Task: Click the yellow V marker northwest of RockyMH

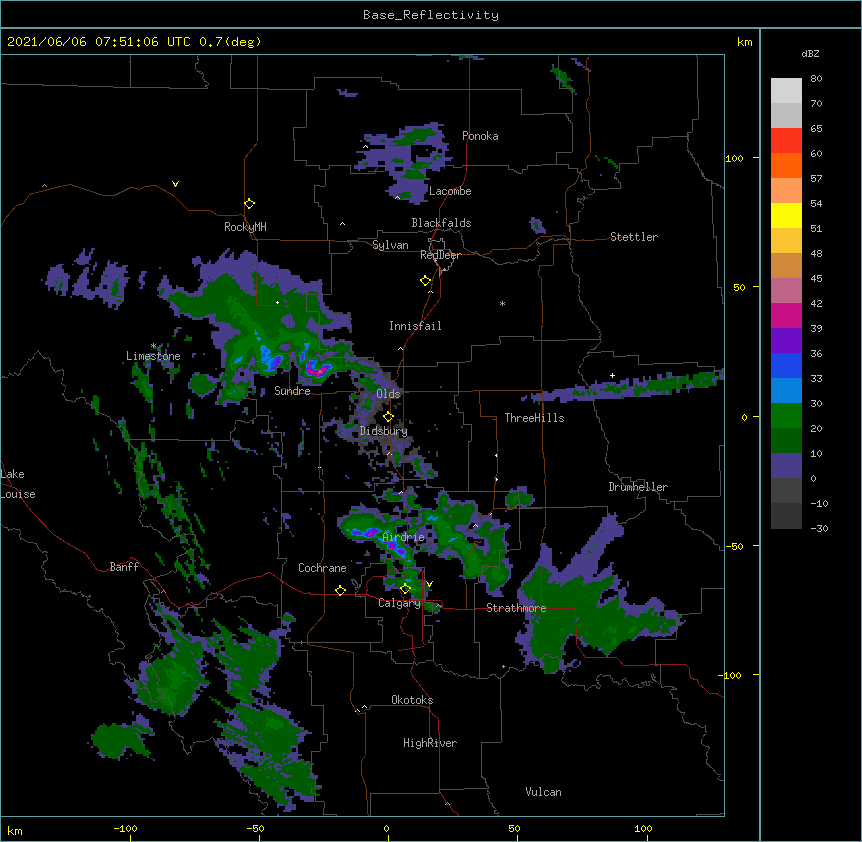Action: coord(175,184)
